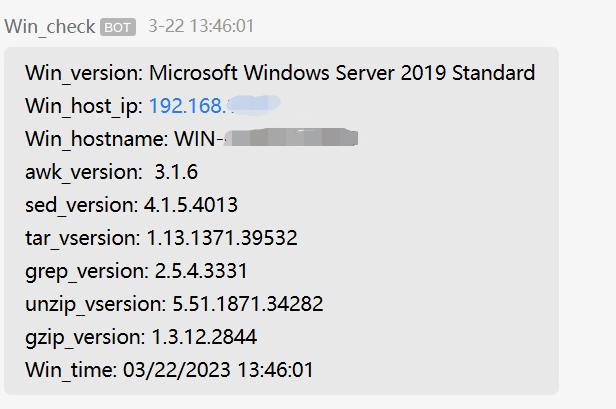Click the Win_host_ip label

point(84,105)
